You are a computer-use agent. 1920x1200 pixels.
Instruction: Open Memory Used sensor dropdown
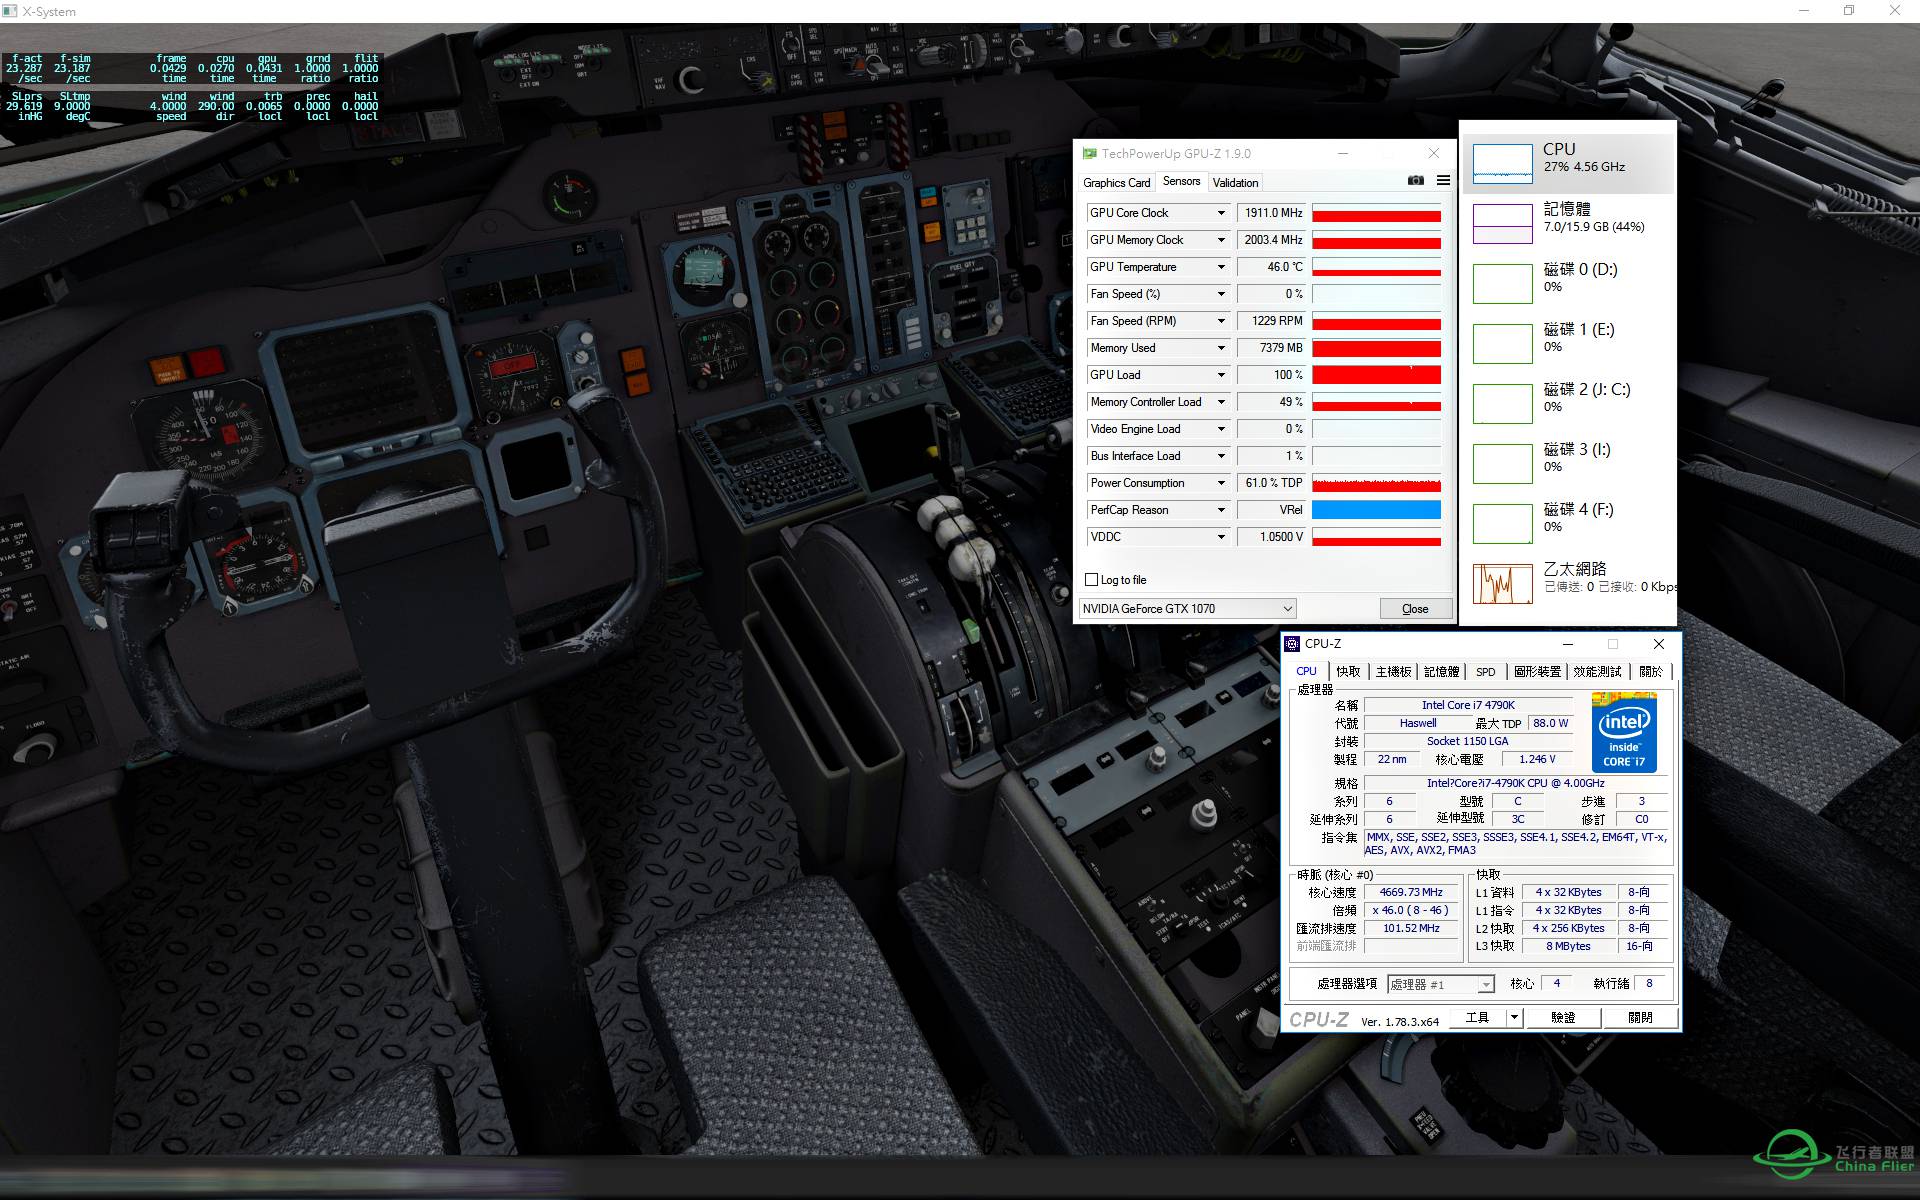(x=1221, y=348)
